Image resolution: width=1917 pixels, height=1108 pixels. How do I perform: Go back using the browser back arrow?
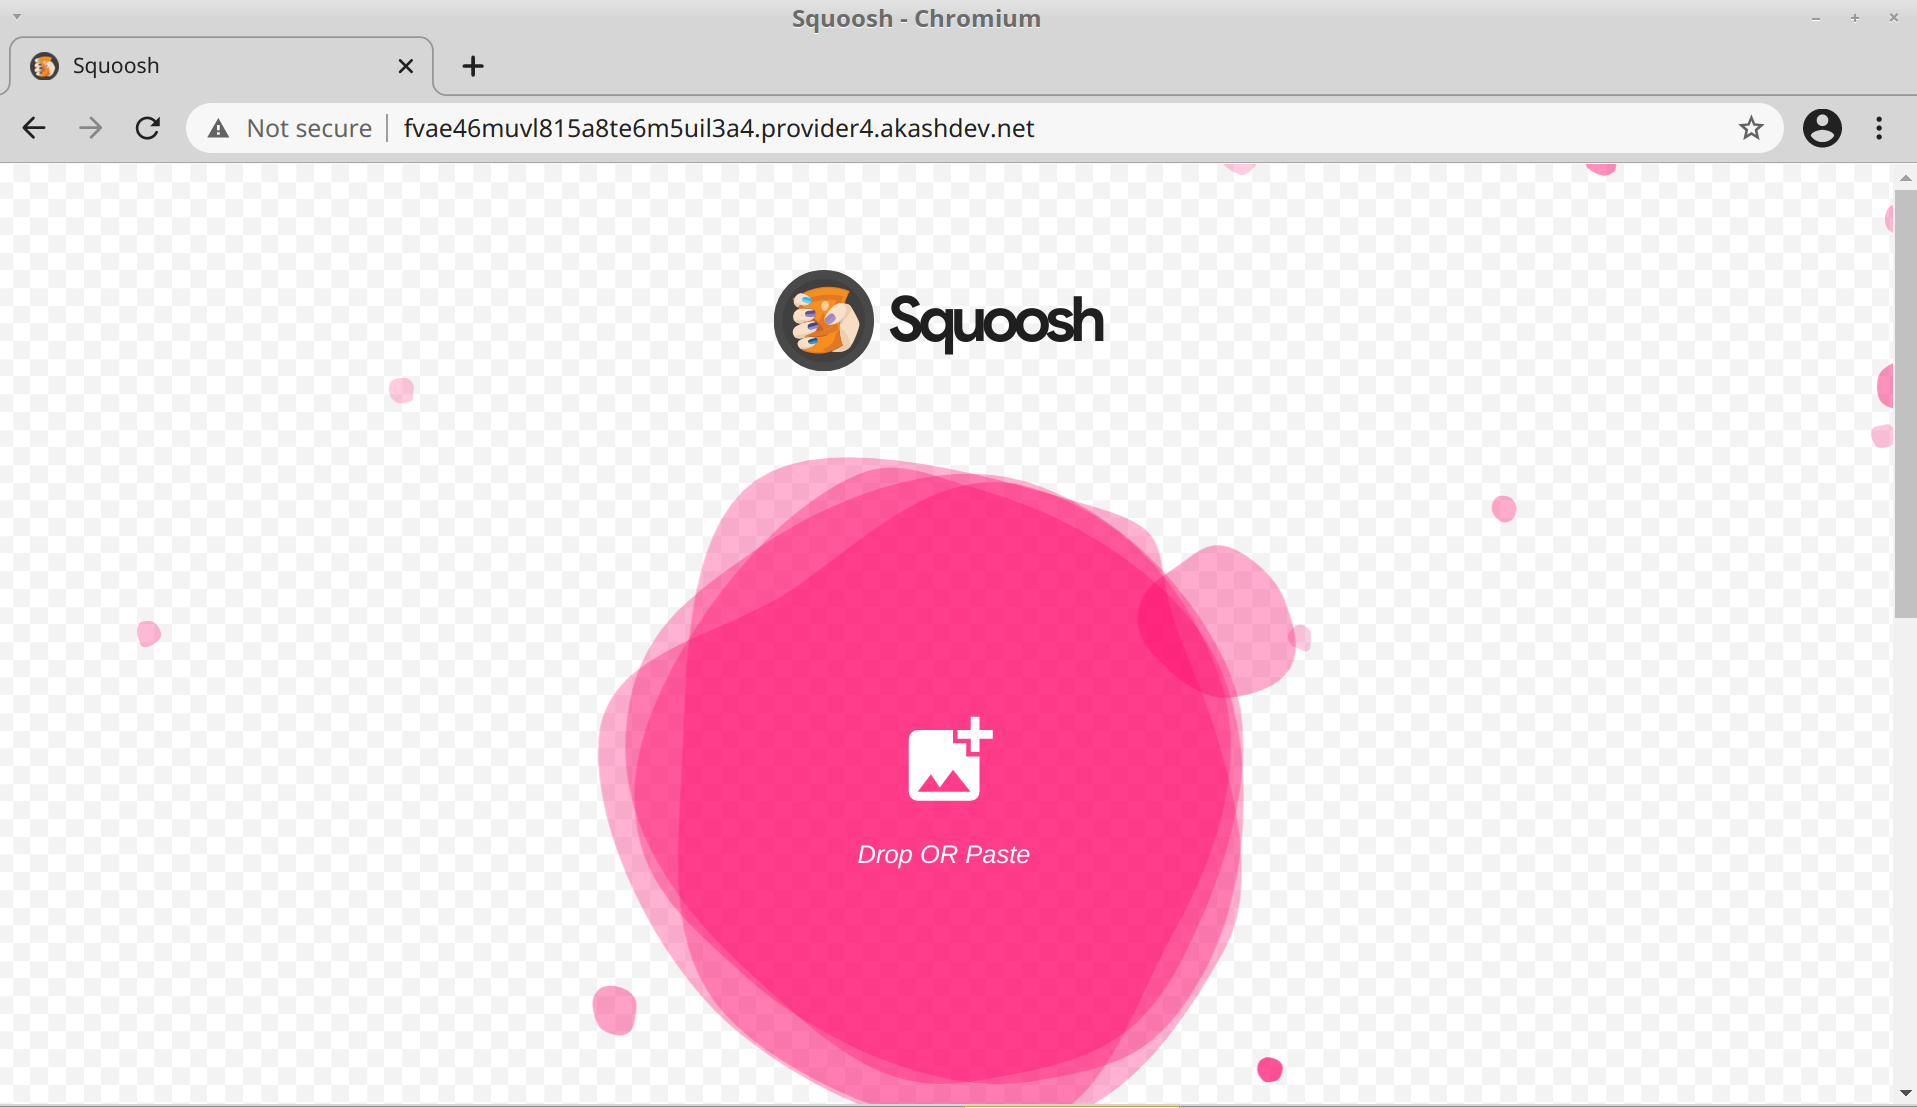tap(34, 128)
